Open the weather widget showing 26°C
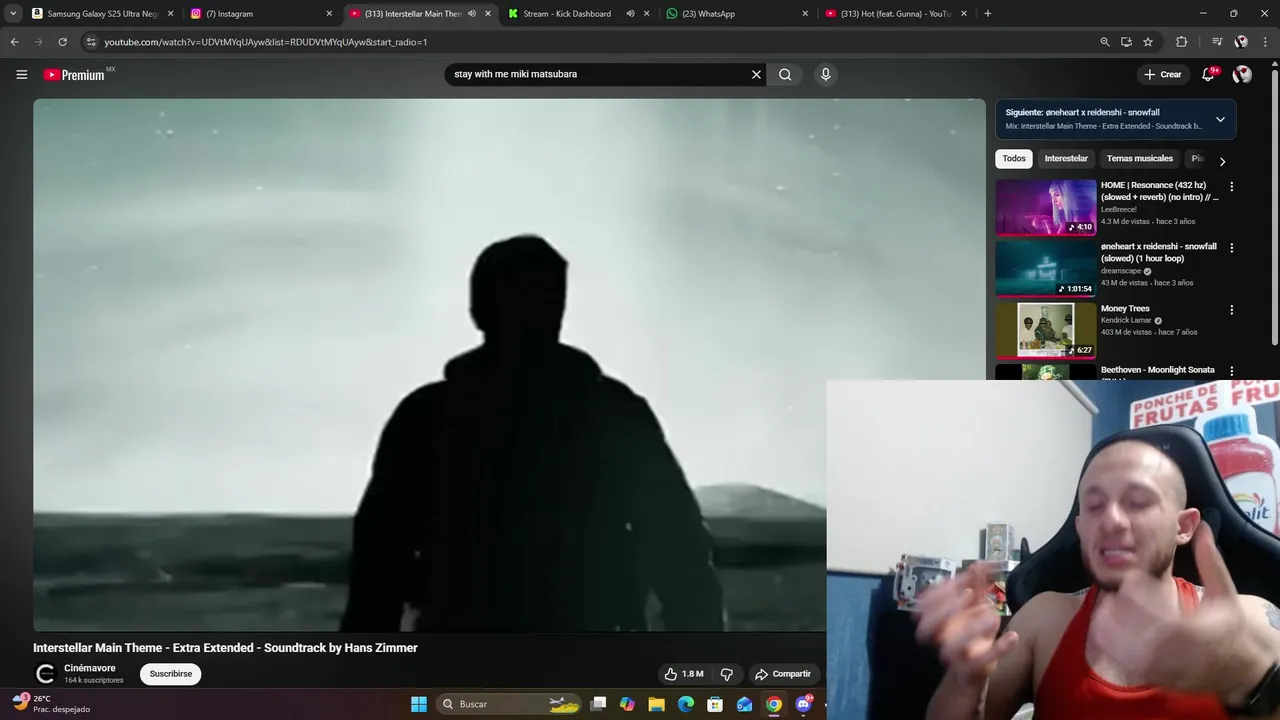The width and height of the screenshot is (1280, 720). 52,704
